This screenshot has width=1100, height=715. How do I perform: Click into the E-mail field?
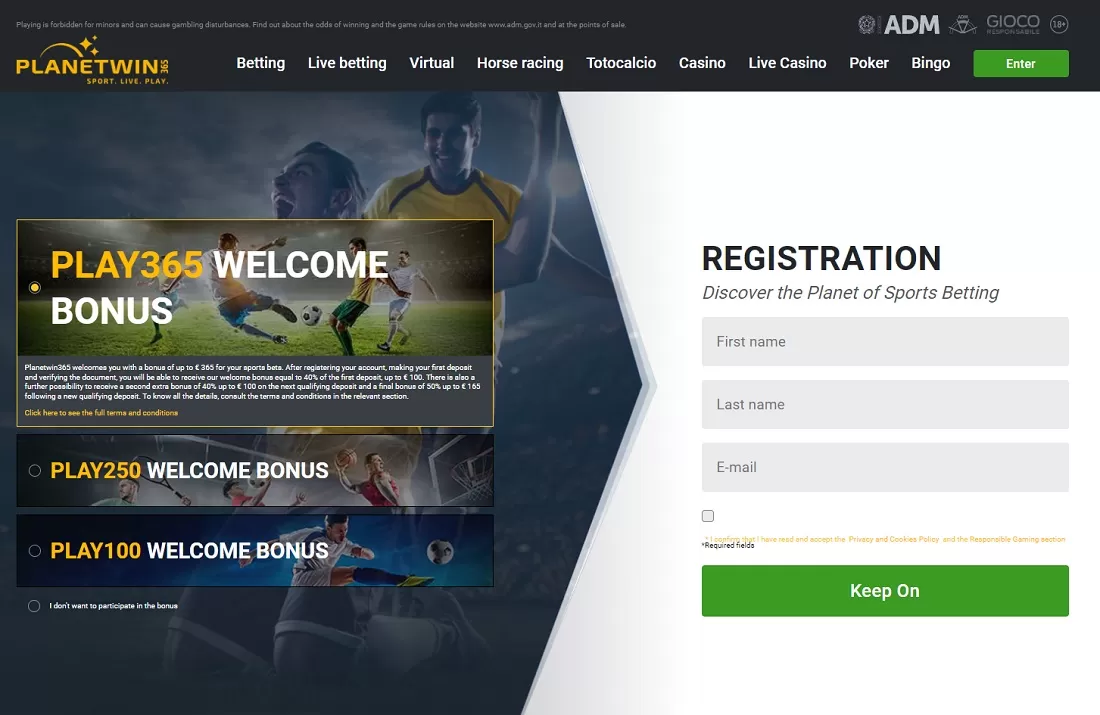pyautogui.click(x=885, y=467)
